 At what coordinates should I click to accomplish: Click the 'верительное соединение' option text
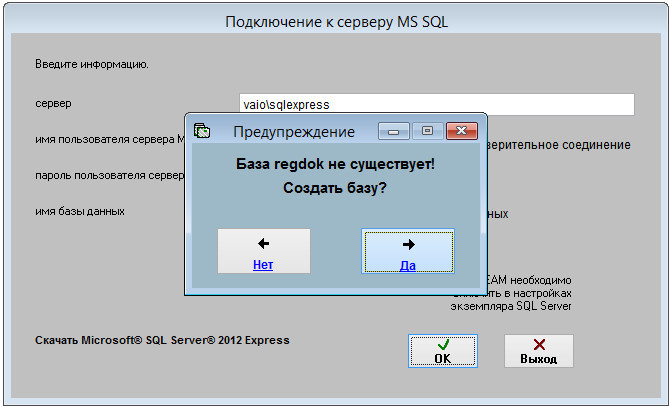(x=559, y=145)
